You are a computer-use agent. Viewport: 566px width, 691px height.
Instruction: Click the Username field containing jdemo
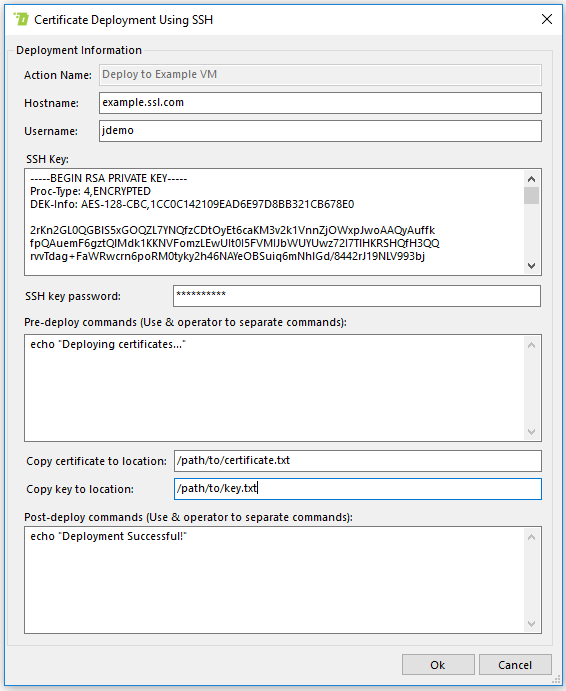click(320, 131)
